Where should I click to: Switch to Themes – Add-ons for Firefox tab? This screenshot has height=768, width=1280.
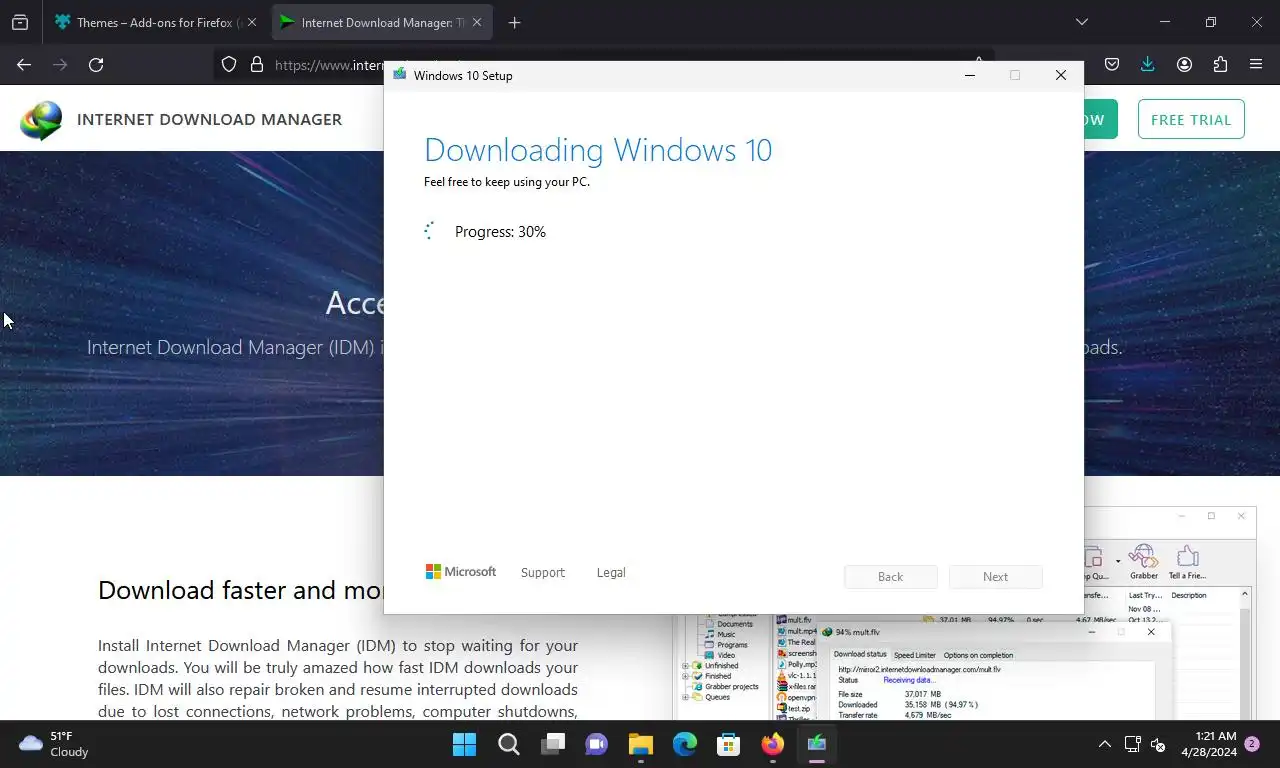[x=158, y=22]
